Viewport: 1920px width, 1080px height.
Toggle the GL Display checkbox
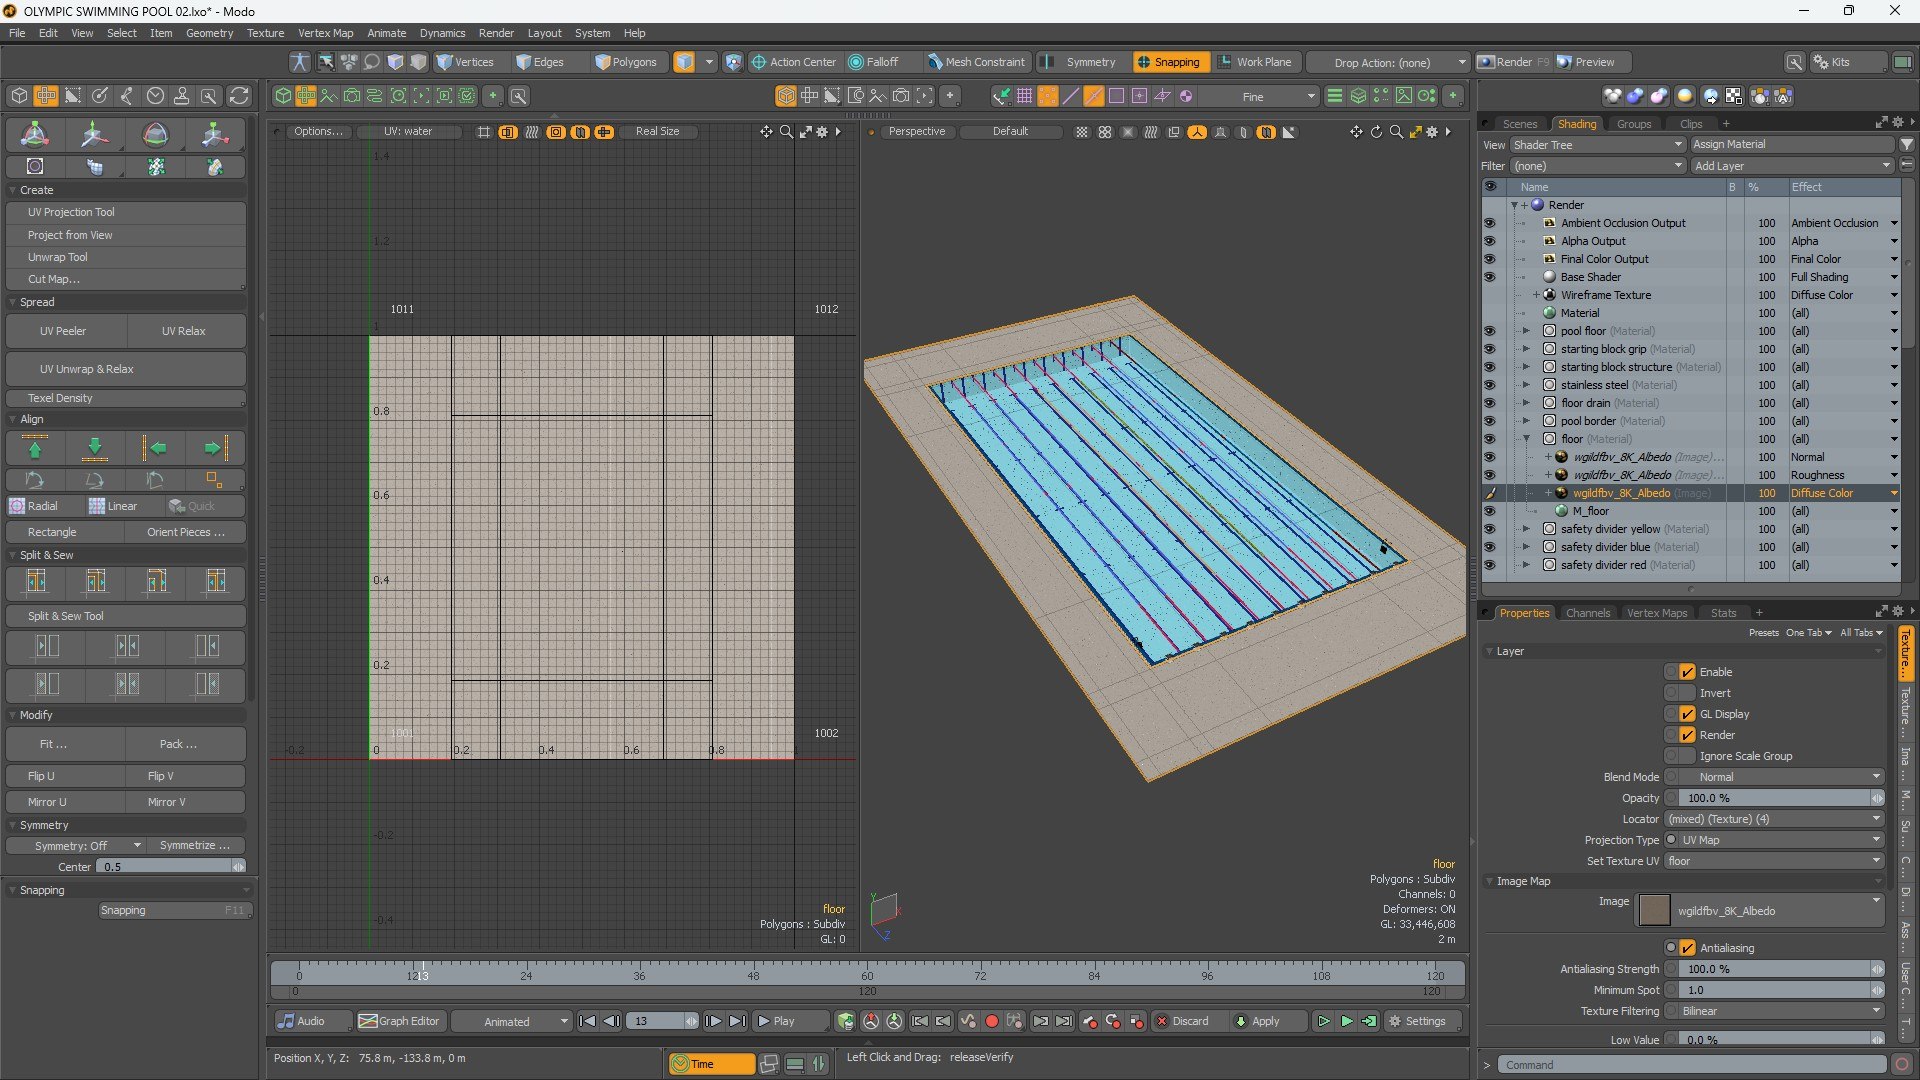click(x=1687, y=714)
